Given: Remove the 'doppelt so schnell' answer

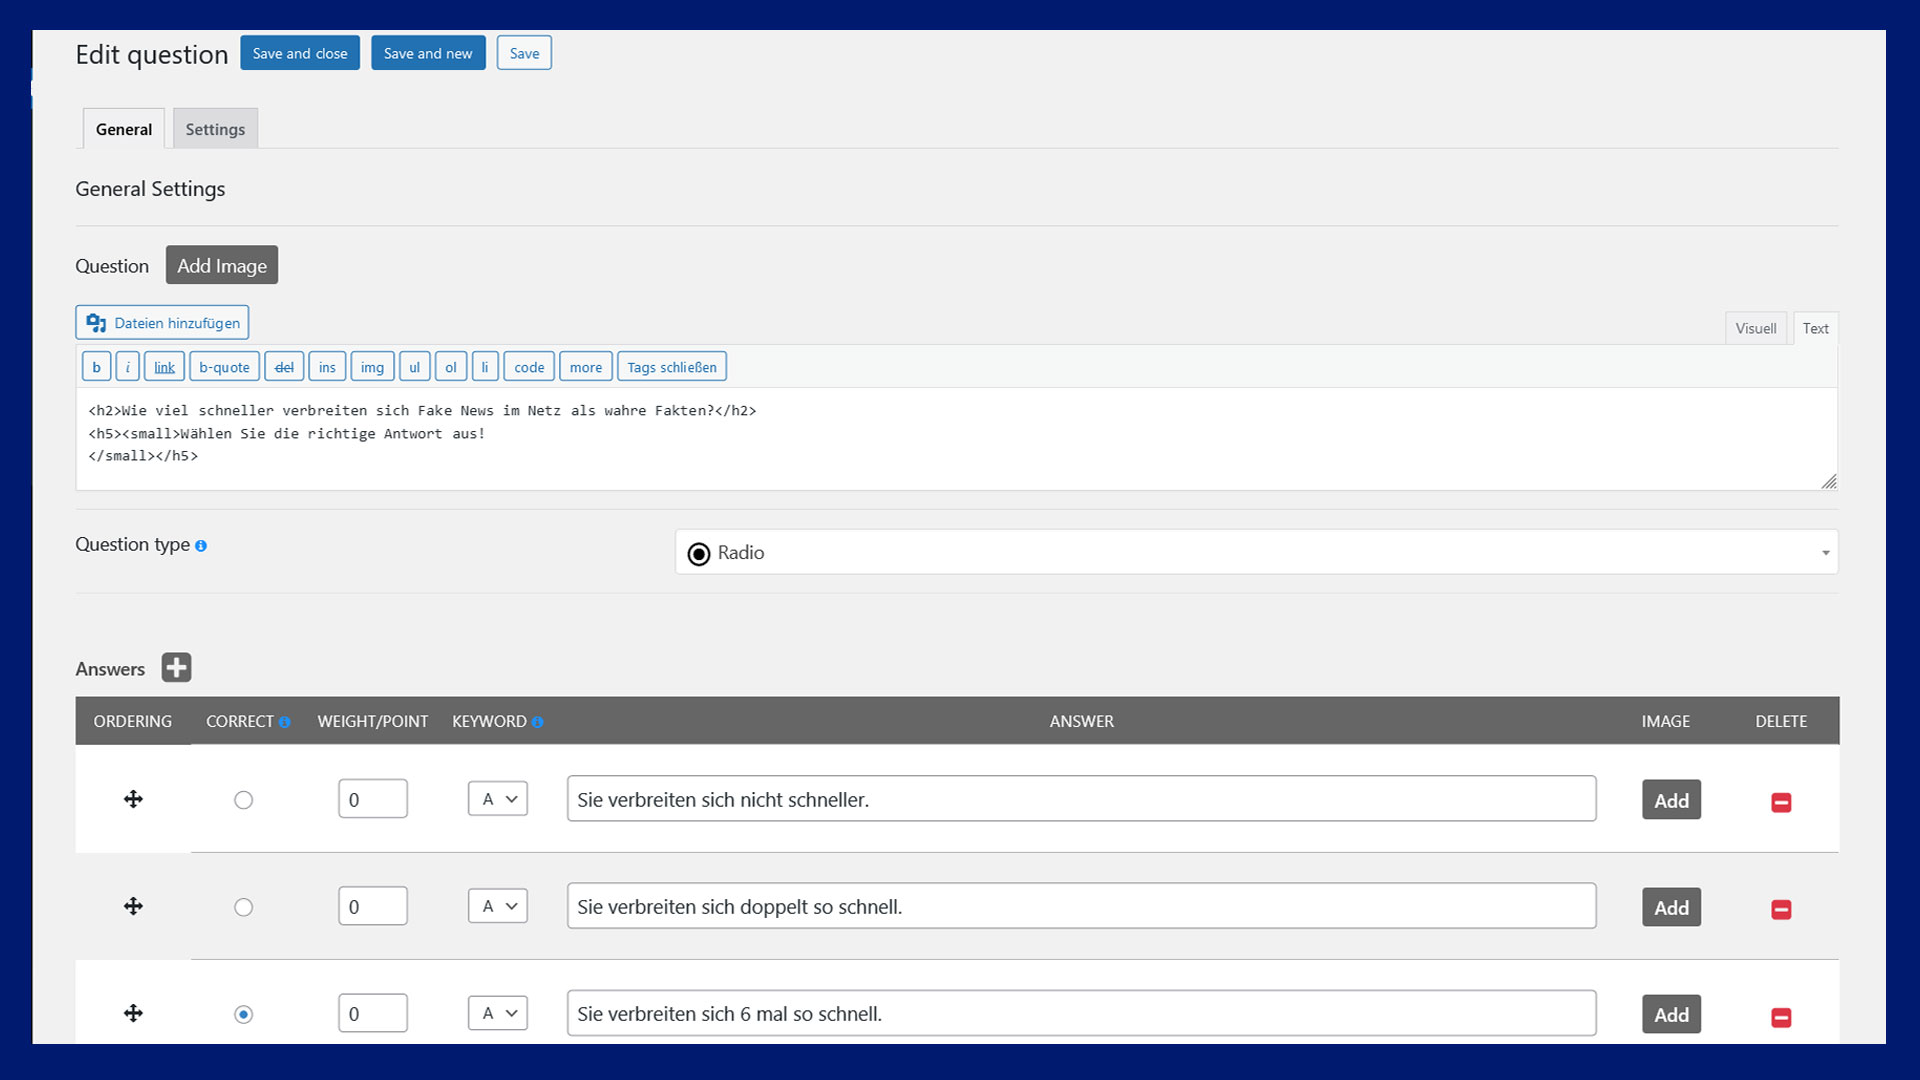Looking at the screenshot, I should 1781,909.
